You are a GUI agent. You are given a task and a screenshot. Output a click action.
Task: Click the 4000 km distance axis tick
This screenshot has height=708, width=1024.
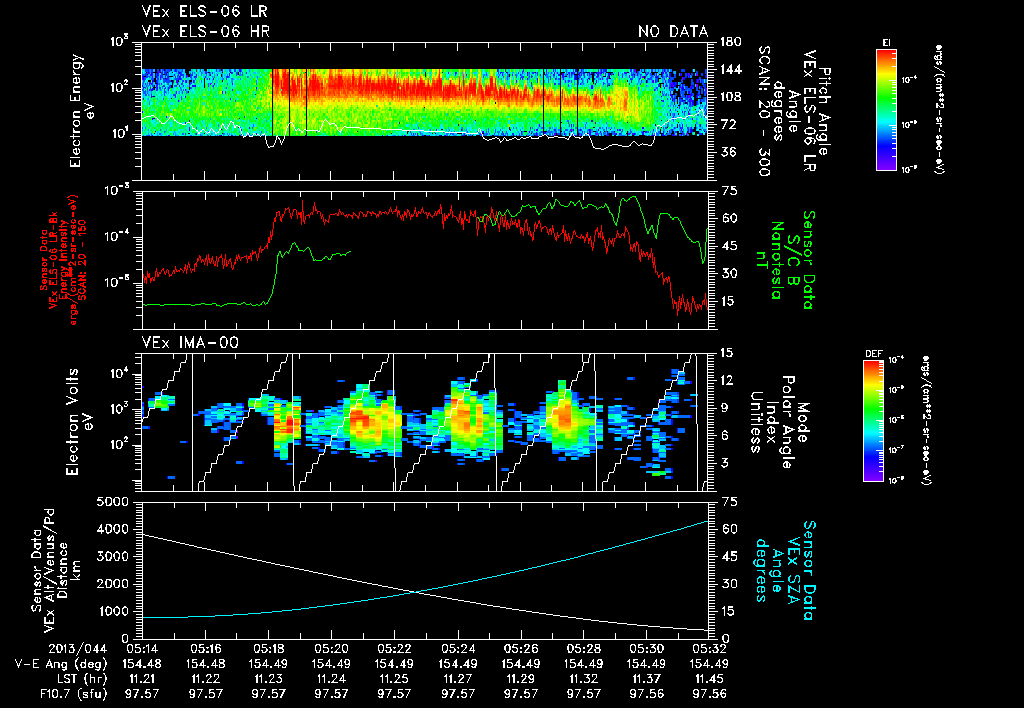[112, 529]
